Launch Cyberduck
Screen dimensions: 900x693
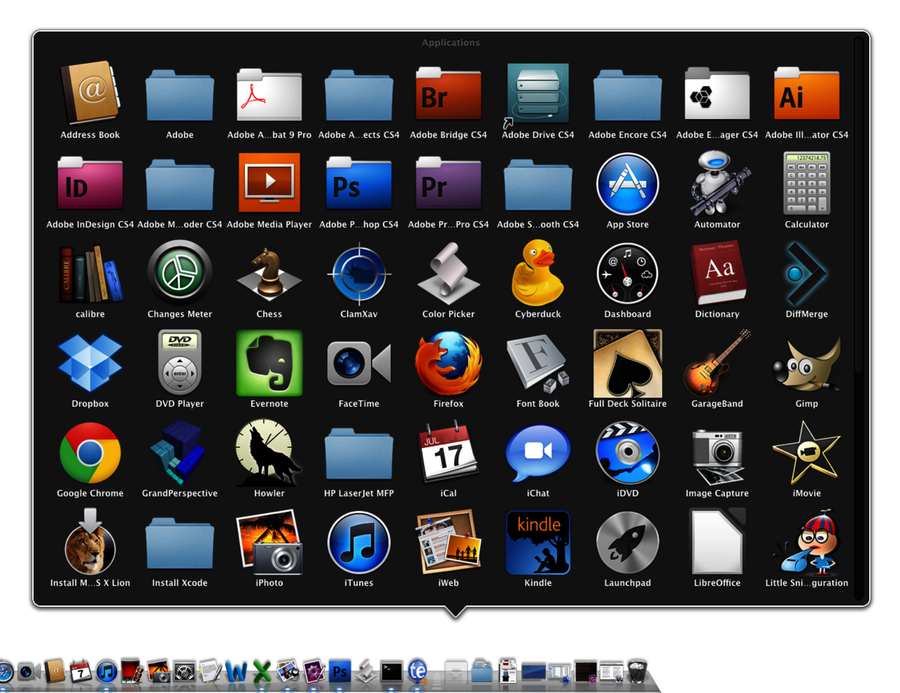538,273
